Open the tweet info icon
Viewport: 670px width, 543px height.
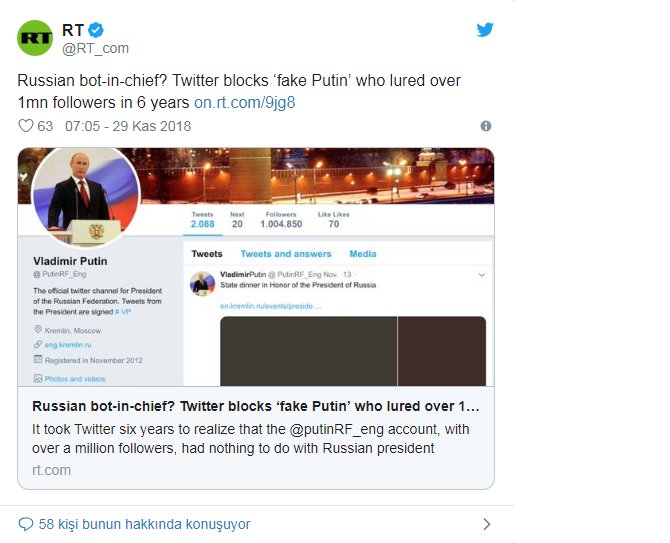point(486,127)
